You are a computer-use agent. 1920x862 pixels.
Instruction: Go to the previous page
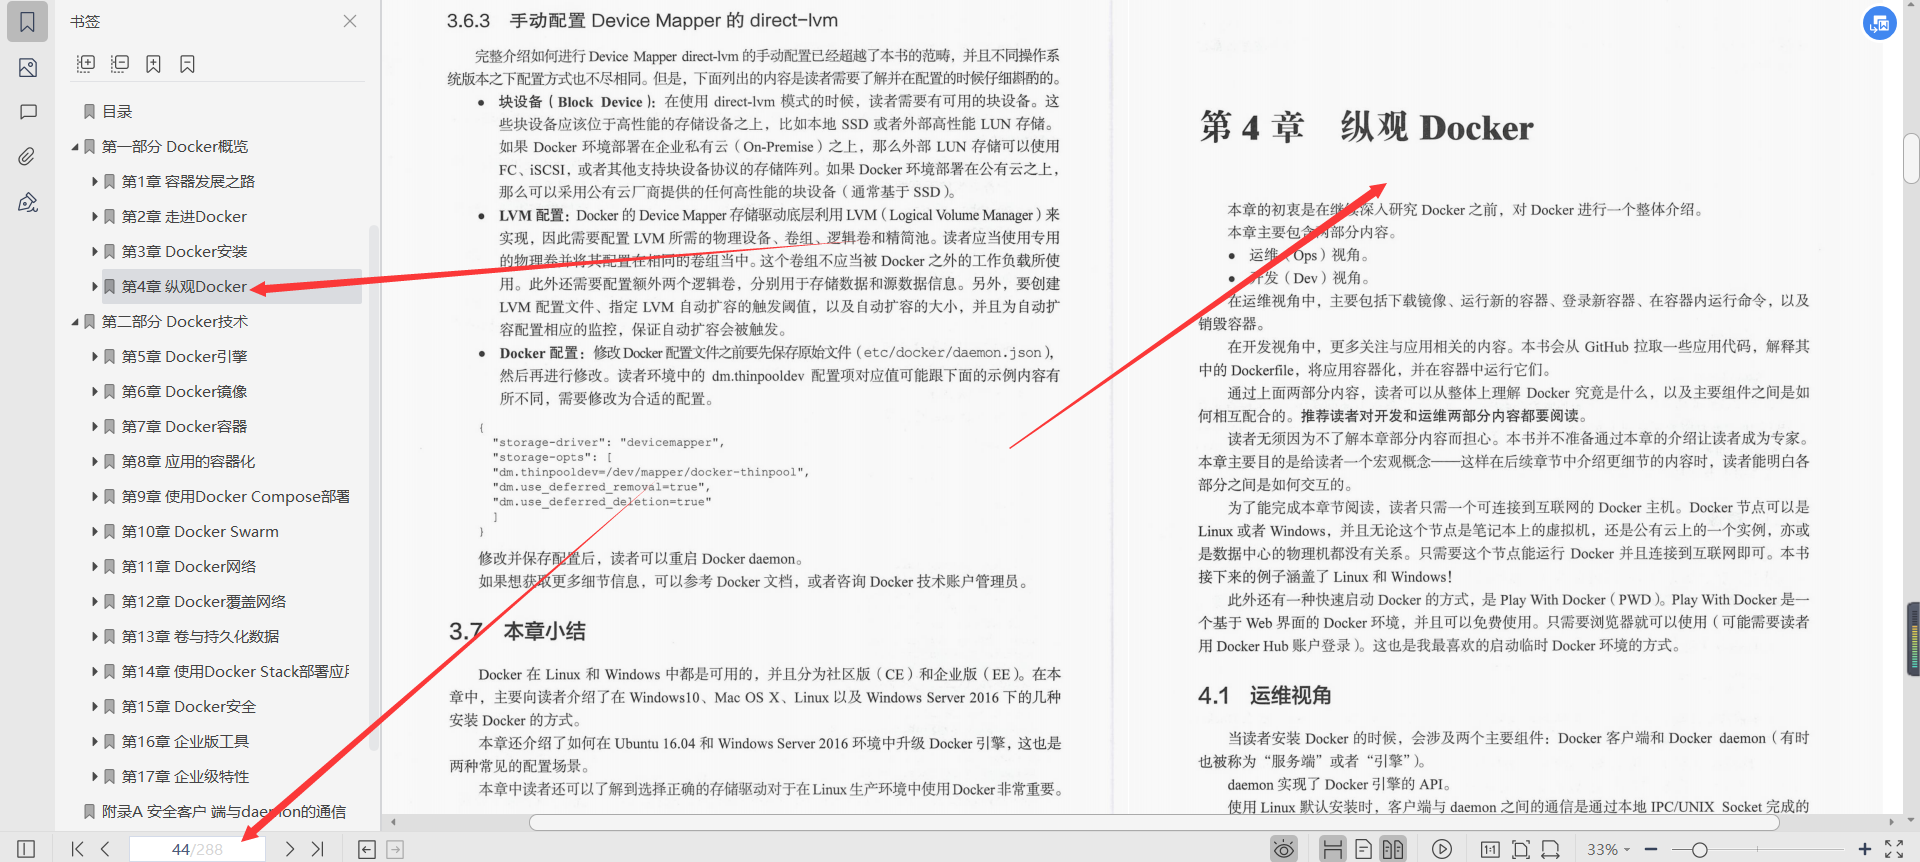105,849
